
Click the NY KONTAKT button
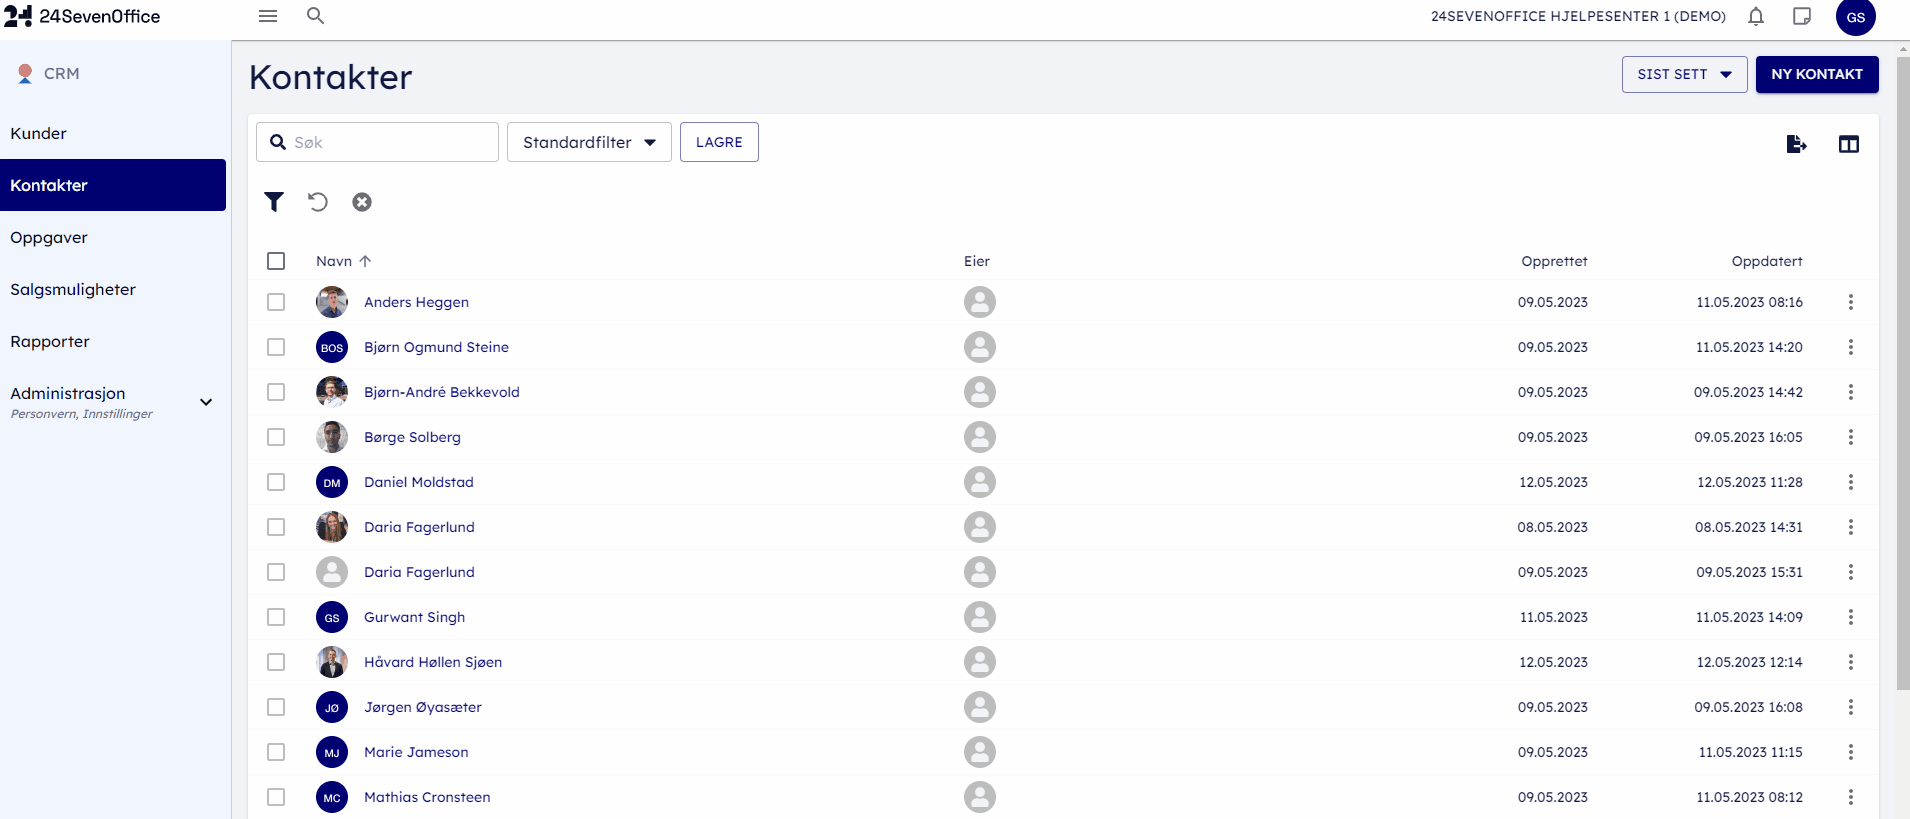pos(1816,74)
